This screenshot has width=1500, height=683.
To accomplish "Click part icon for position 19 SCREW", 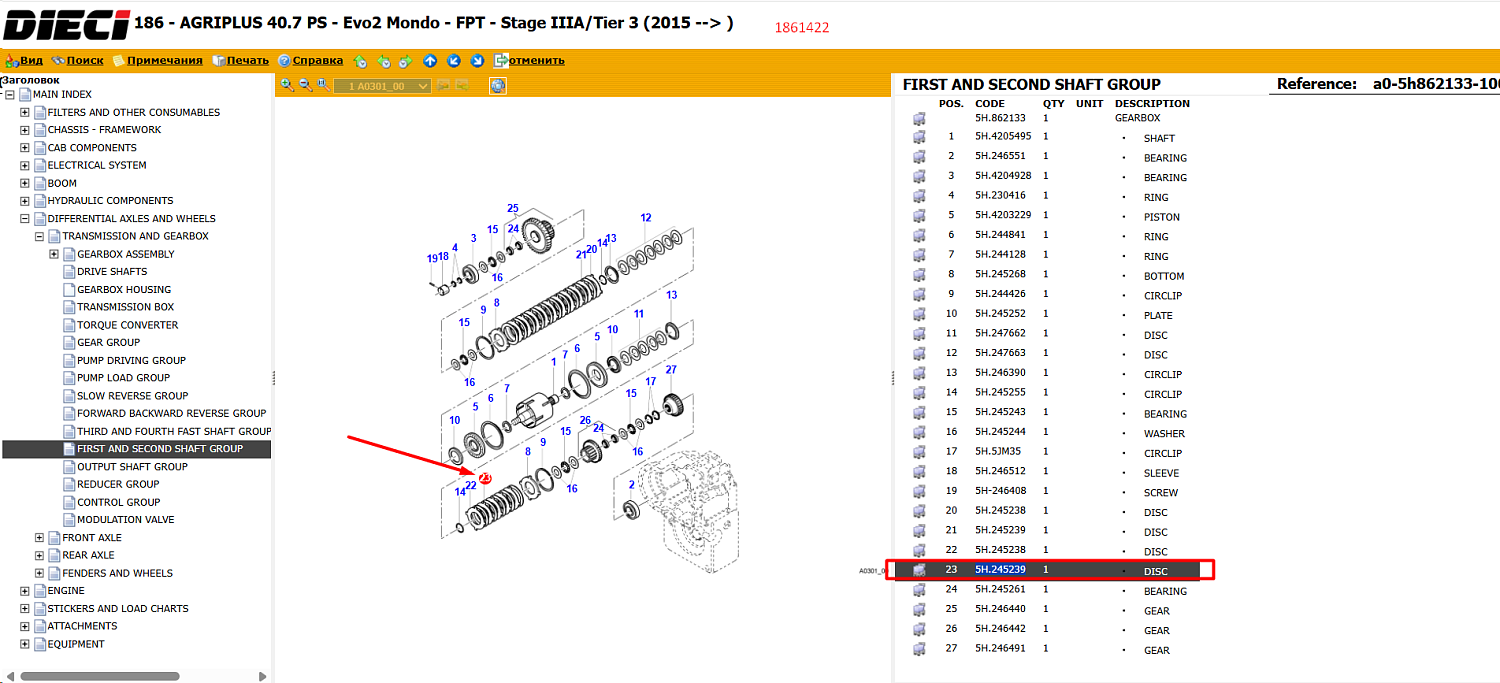I will coord(919,492).
